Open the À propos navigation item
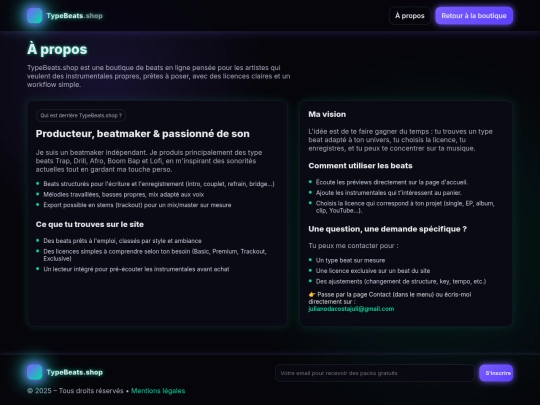 click(409, 16)
